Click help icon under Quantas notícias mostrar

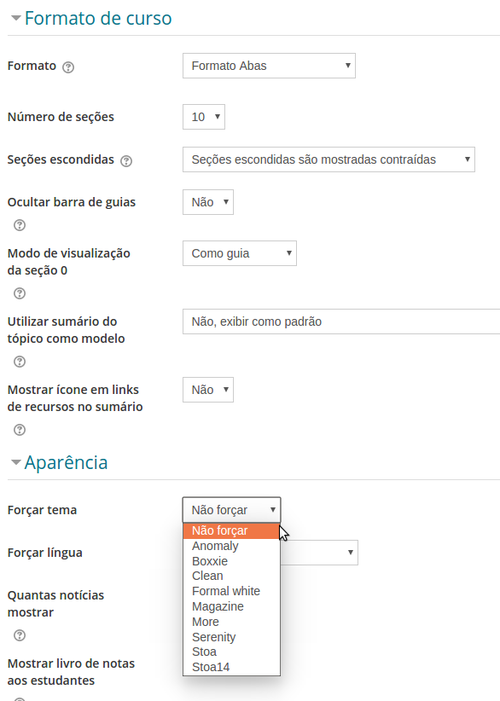tap(19, 635)
